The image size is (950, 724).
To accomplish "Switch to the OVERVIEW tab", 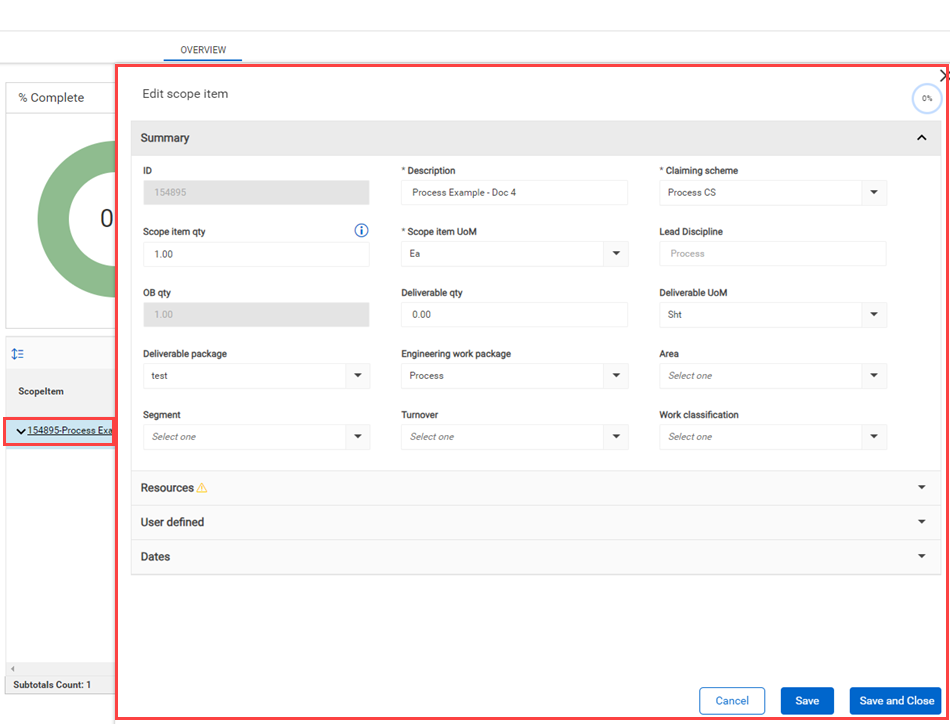I will (x=203, y=50).
